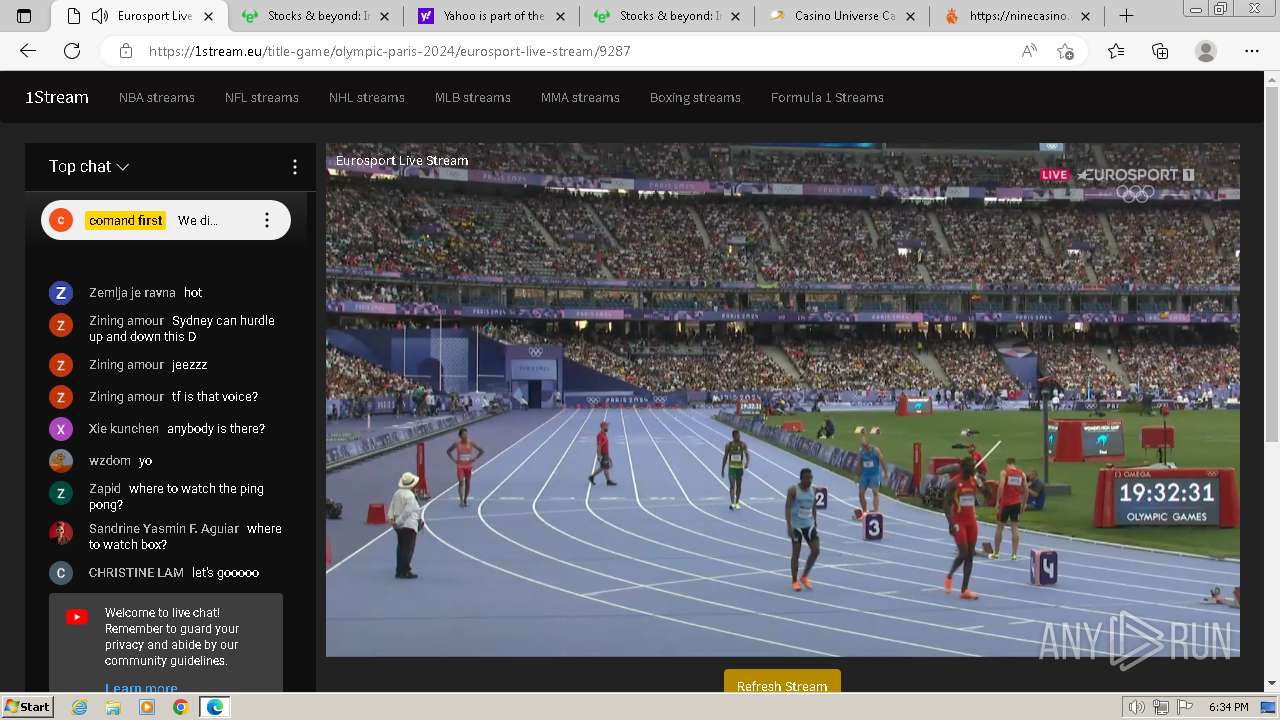Click the YouTube logo in welcome notice
Viewport: 1280px width, 720px height.
(x=77, y=617)
